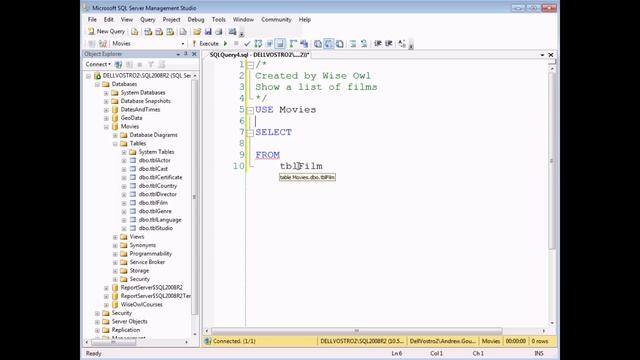
Task: Increase the indent of selected lines
Action: (389, 43)
